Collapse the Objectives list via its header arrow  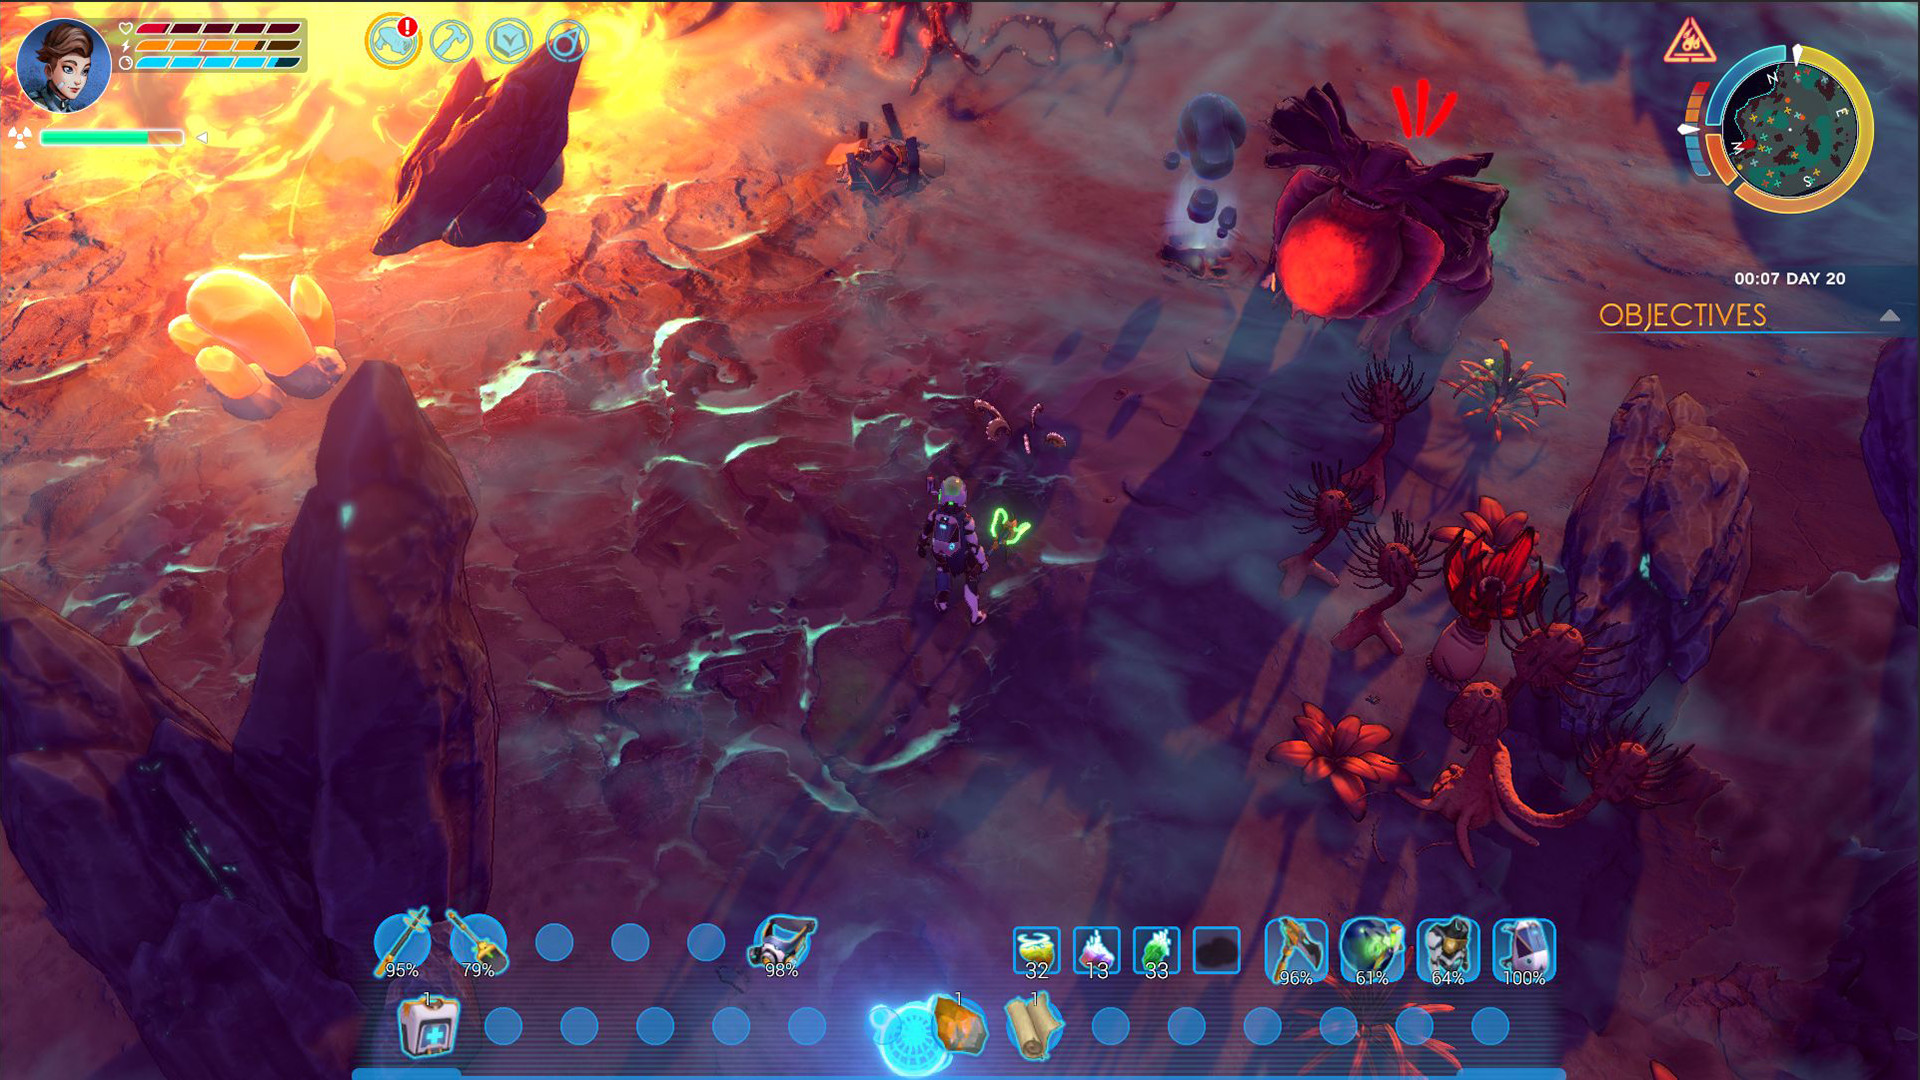pyautogui.click(x=1890, y=317)
